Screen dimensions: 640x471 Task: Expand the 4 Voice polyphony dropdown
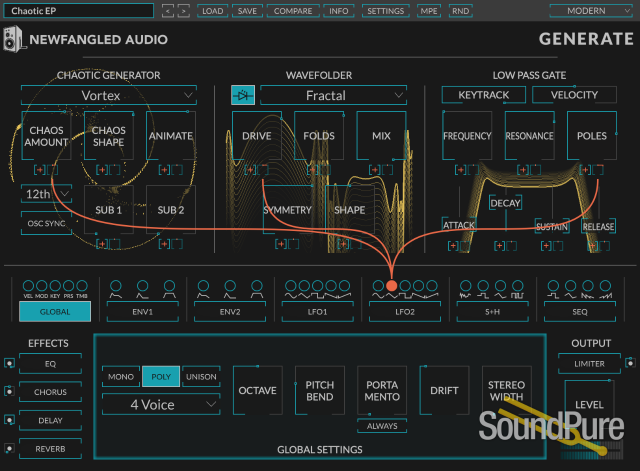[x=160, y=404]
